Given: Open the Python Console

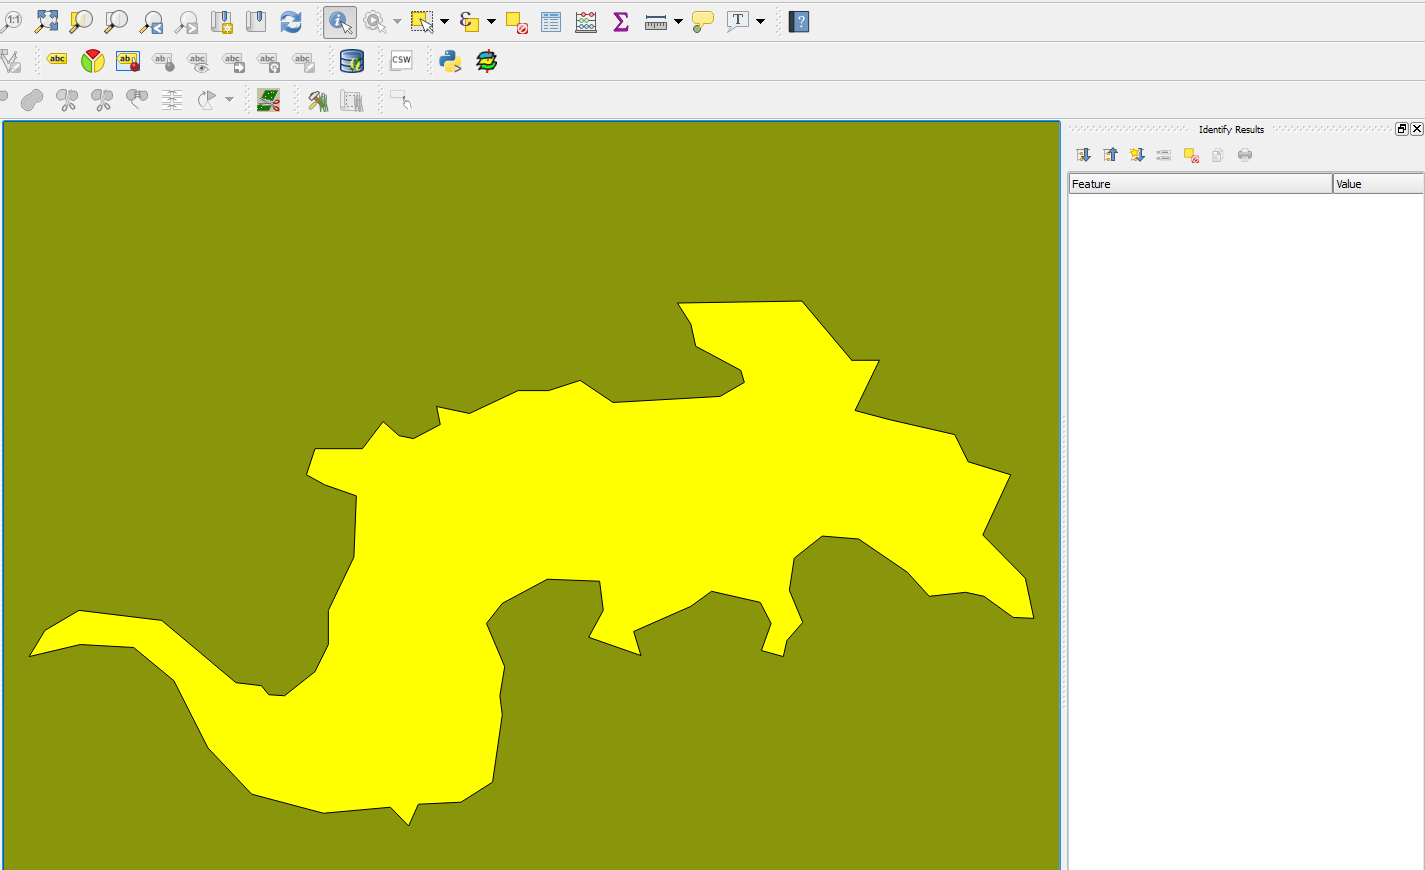Looking at the screenshot, I should (450, 61).
